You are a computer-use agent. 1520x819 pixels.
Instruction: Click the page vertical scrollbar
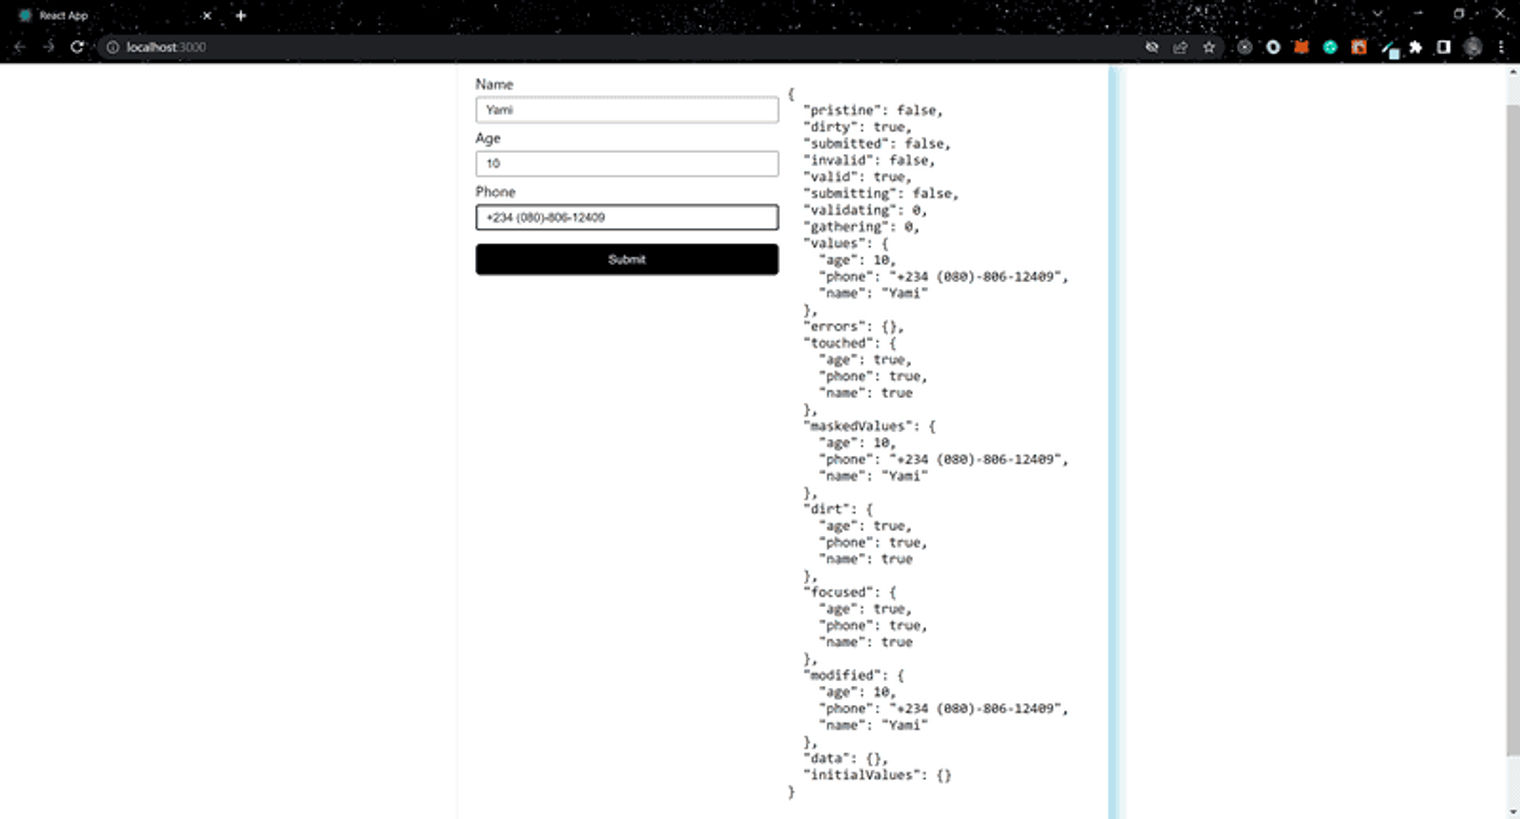click(x=1512, y=430)
